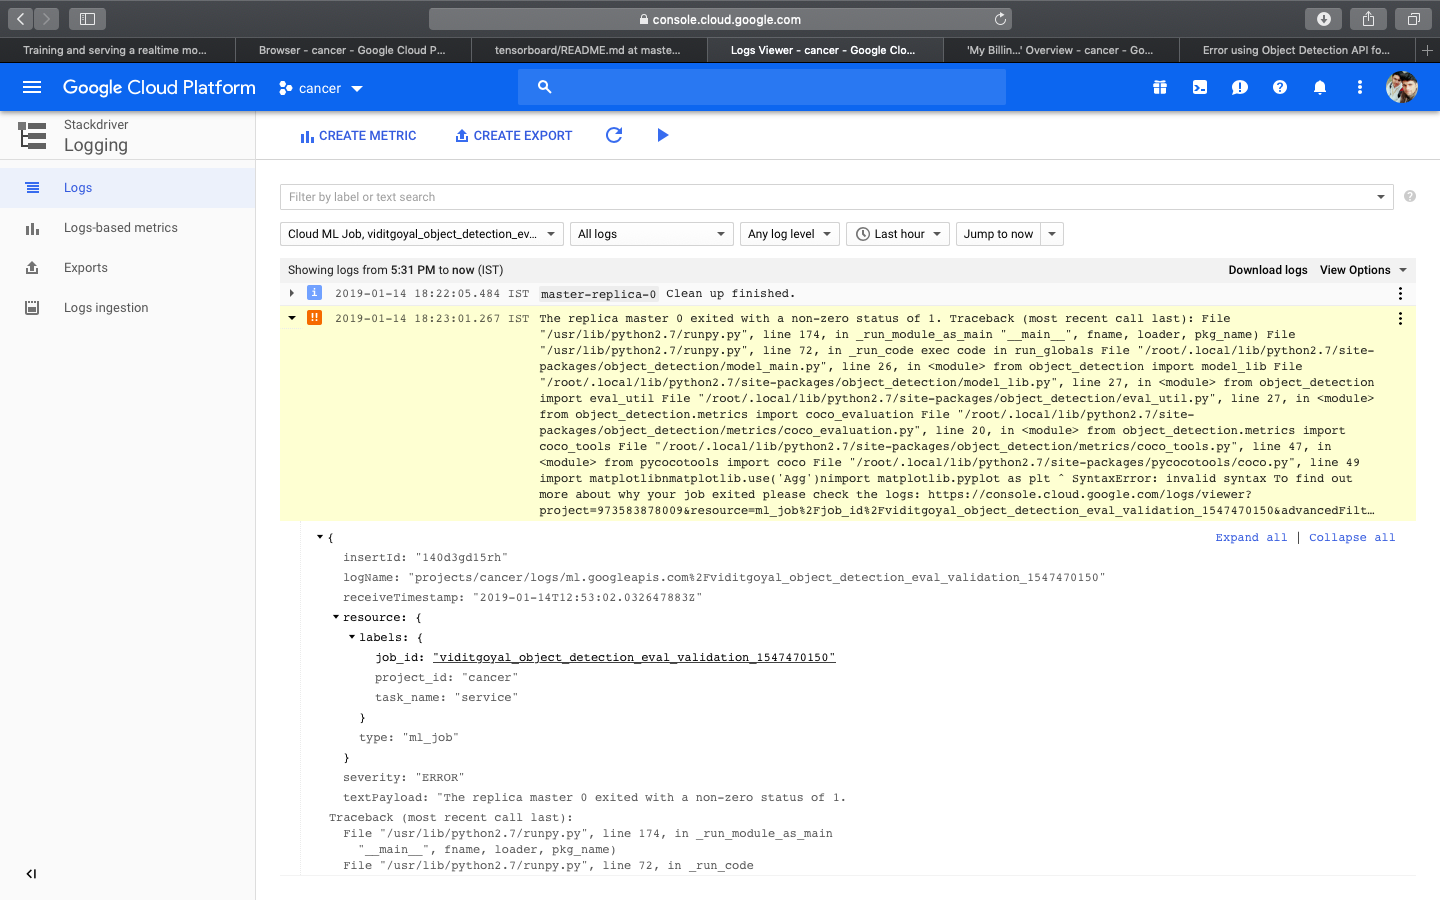Open the "All logs" dropdown
Viewport: 1440px width, 900px height.
[651, 233]
